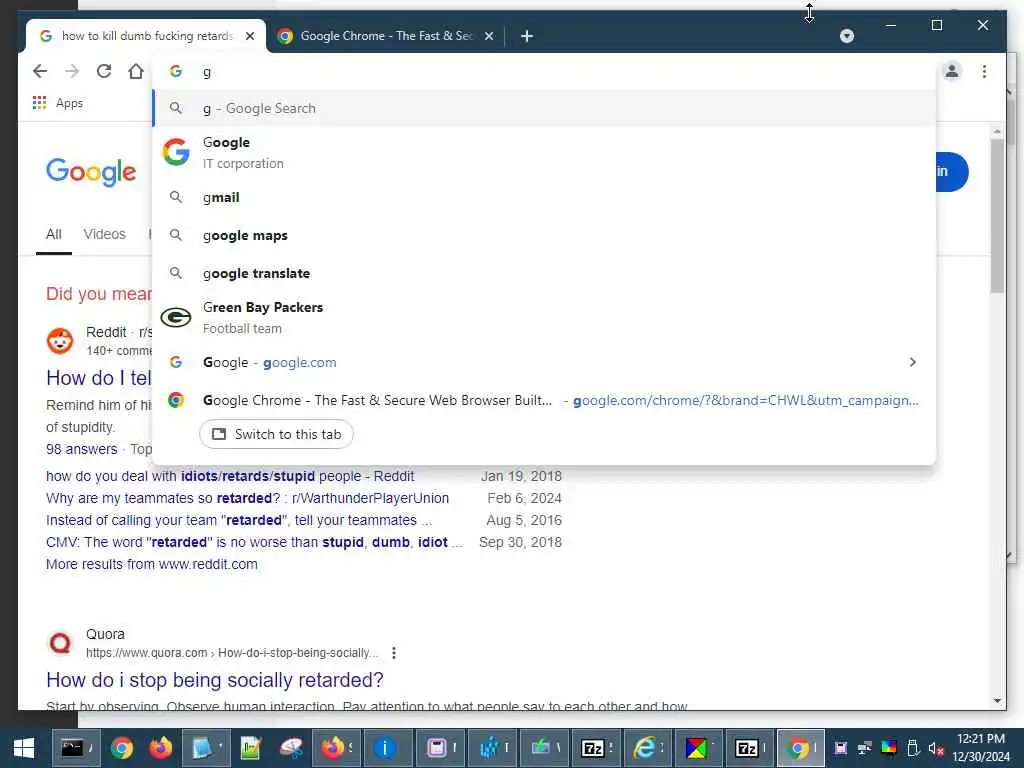The width and height of the screenshot is (1024, 768).
Task: Switch to the Videos results tab
Action: click(x=104, y=234)
